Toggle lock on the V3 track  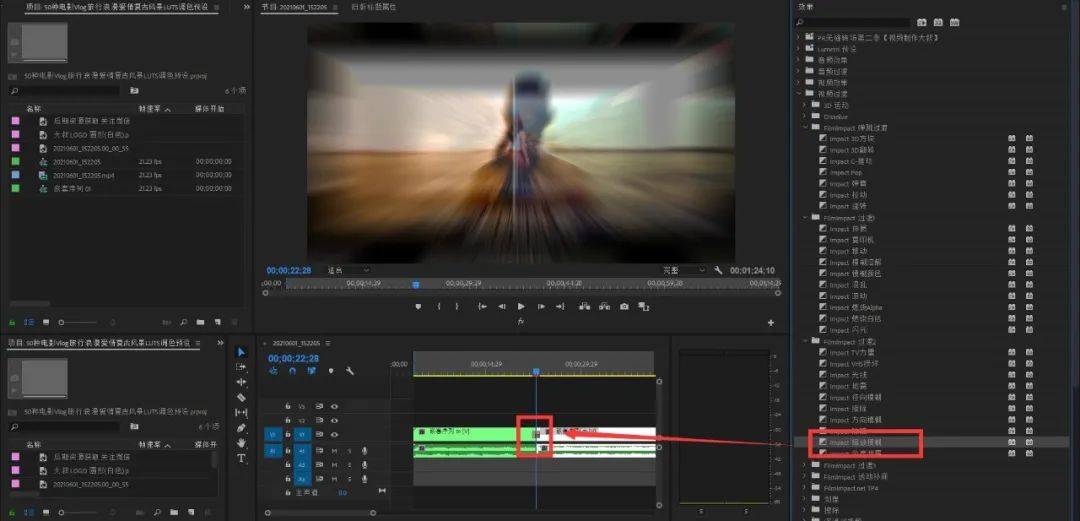(x=288, y=407)
